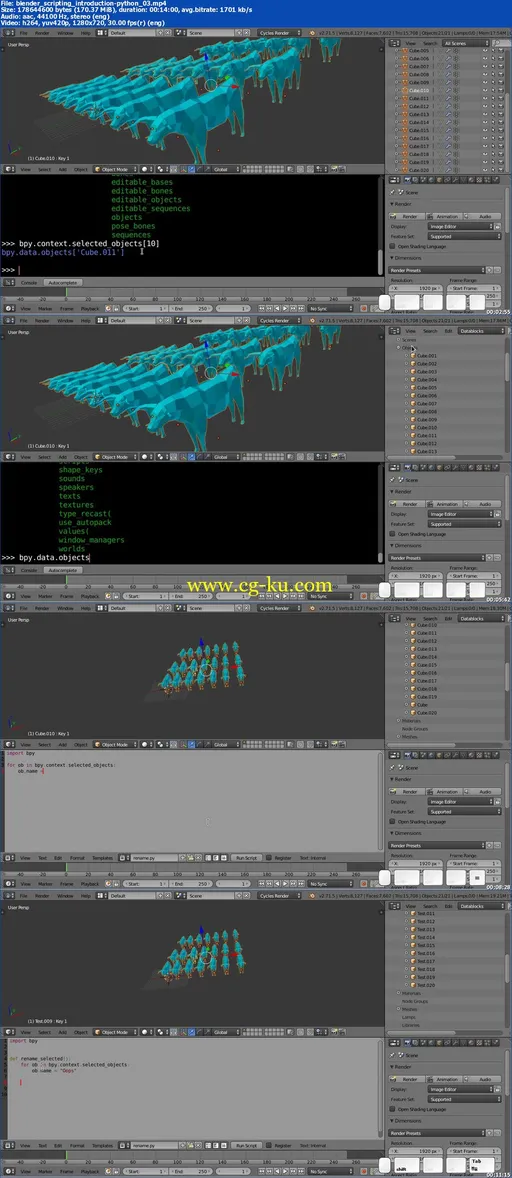Click Cube.003 object icon in the 00:05:42 outliner
512x1178 pixels.
point(414,372)
